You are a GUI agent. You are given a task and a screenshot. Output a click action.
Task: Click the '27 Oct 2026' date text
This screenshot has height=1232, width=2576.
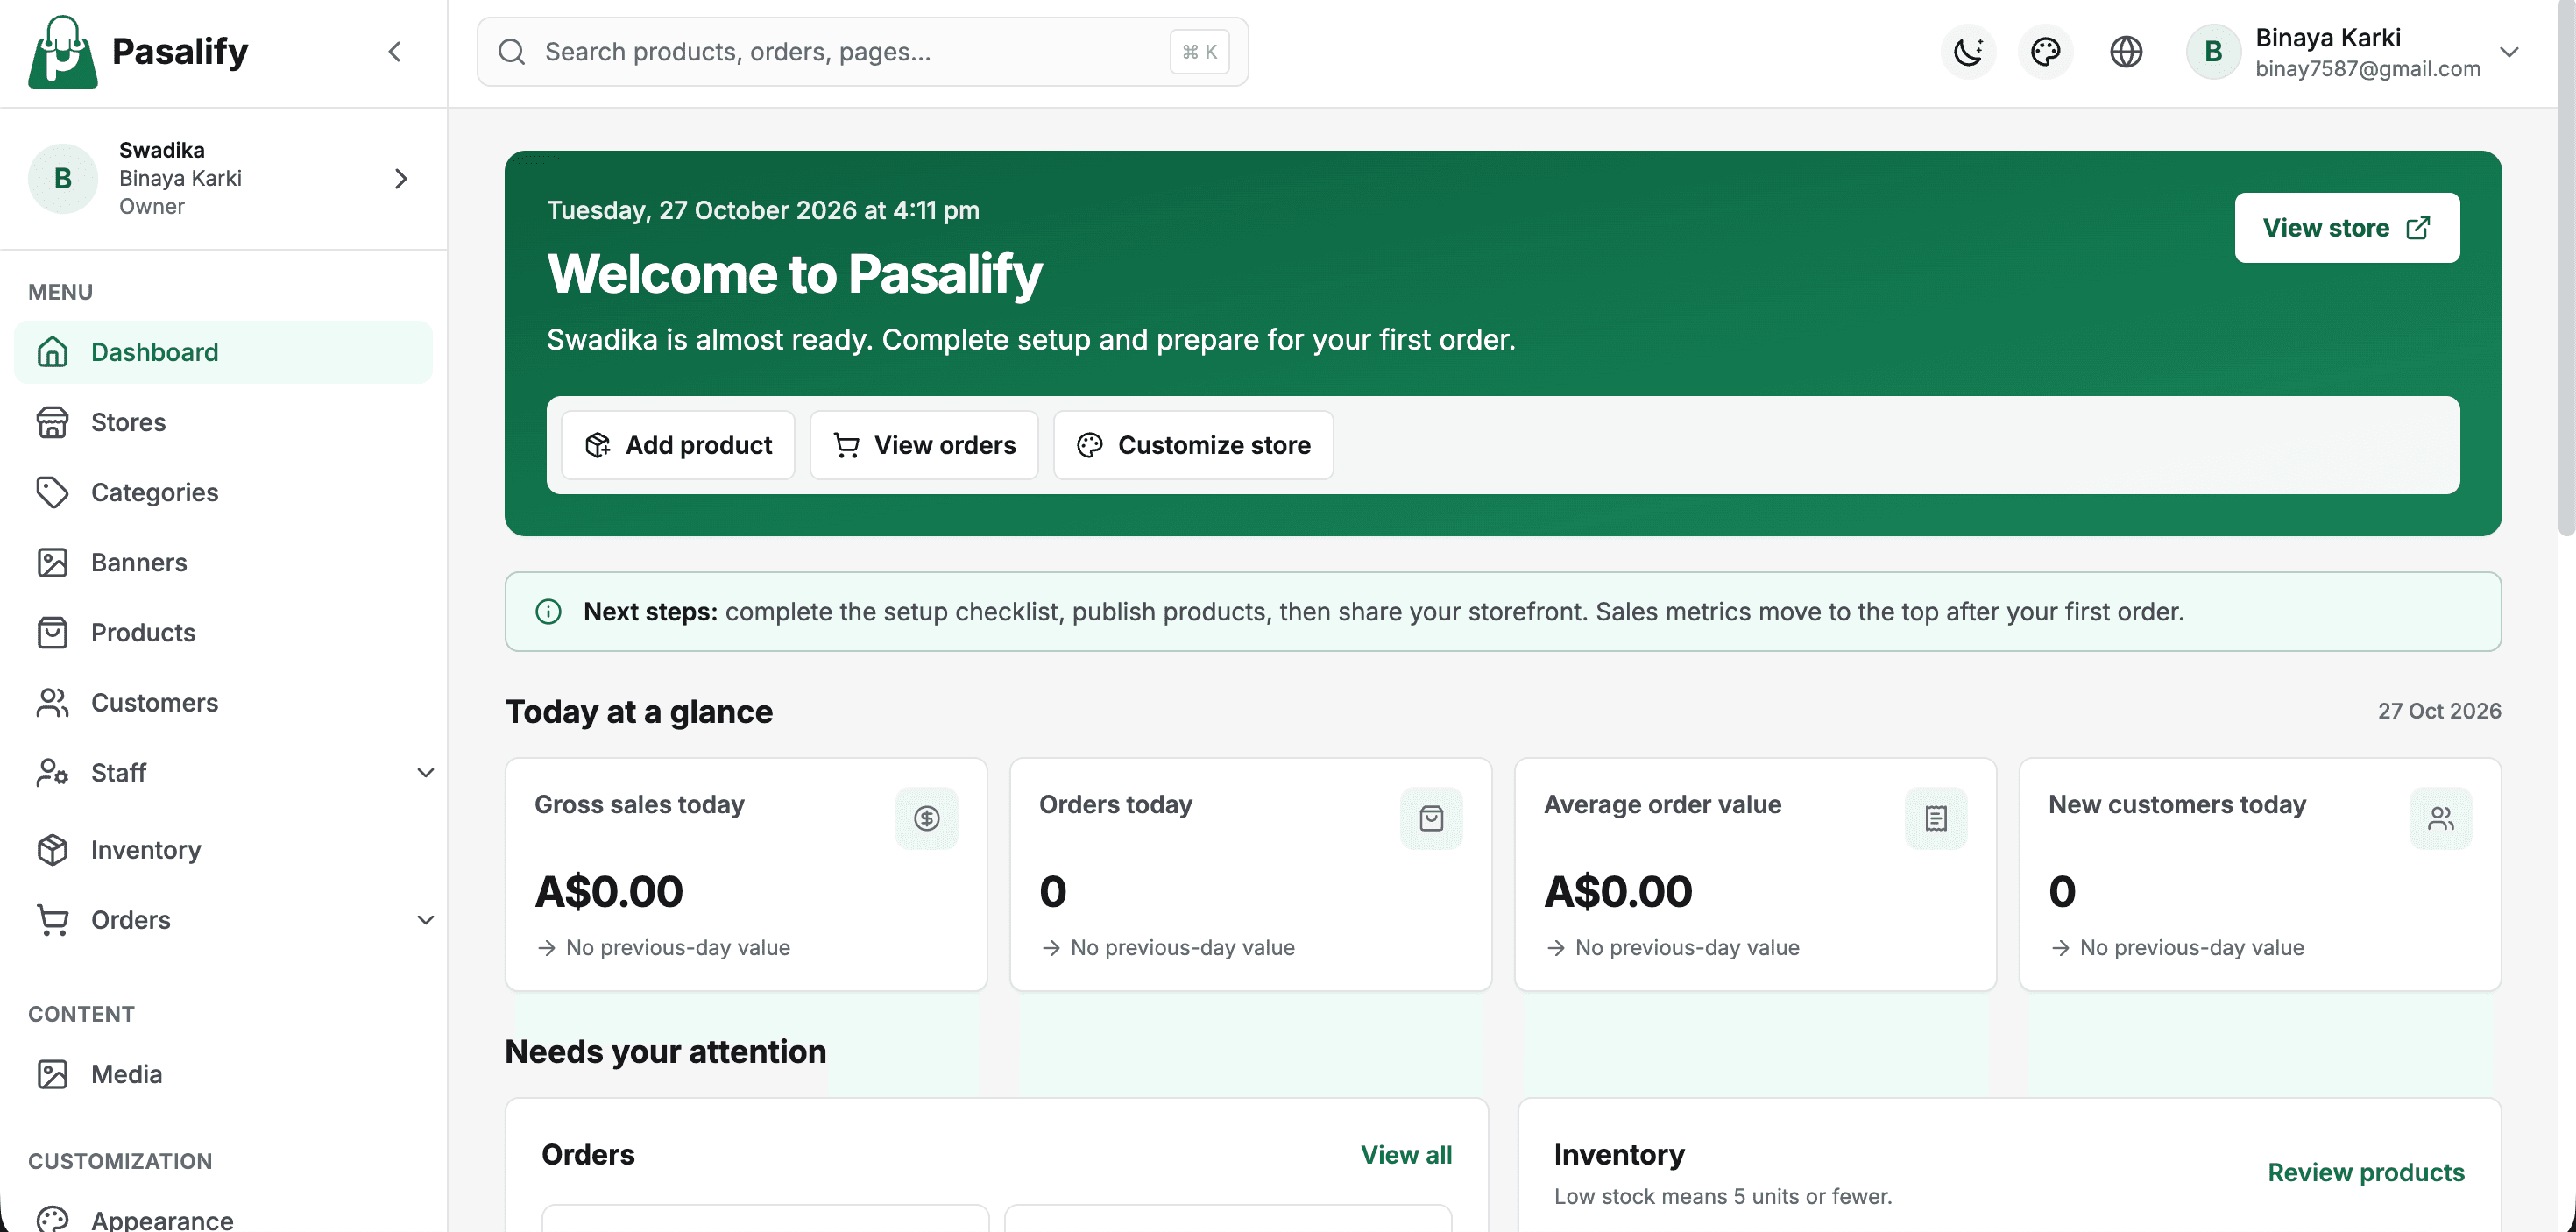click(2439, 711)
